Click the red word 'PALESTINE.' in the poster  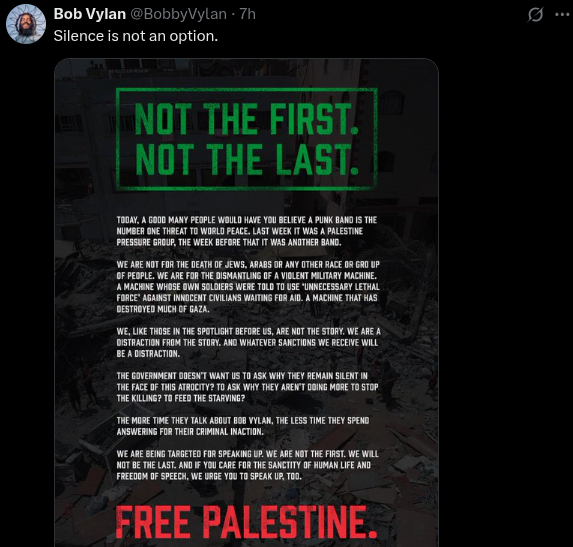[290, 521]
